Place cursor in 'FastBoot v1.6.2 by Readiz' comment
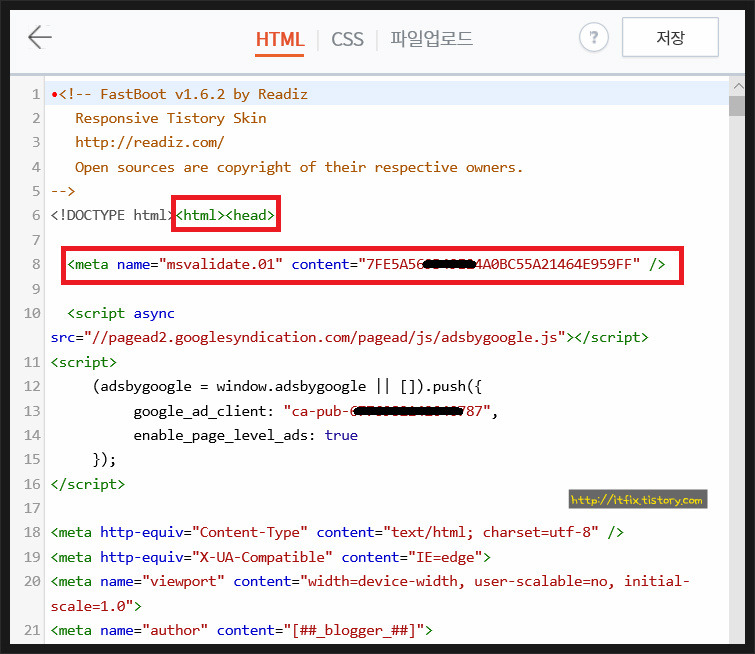Viewport: 755px width, 654px height. click(x=204, y=94)
